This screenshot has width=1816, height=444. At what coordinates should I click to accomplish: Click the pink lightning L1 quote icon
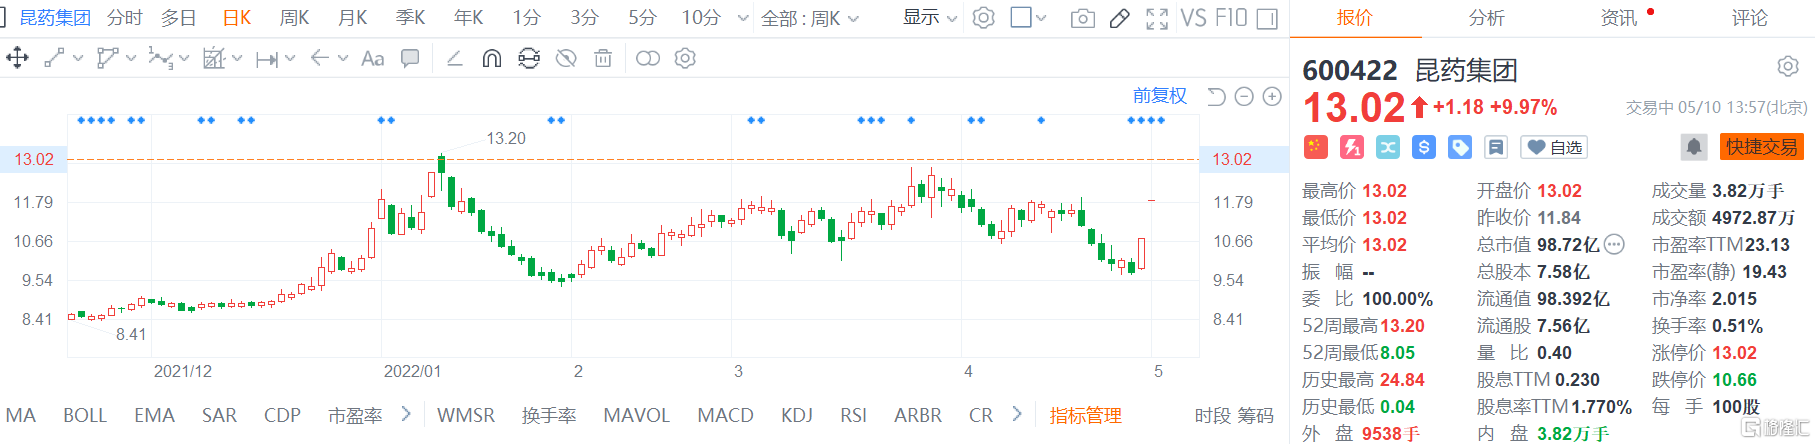(1352, 147)
